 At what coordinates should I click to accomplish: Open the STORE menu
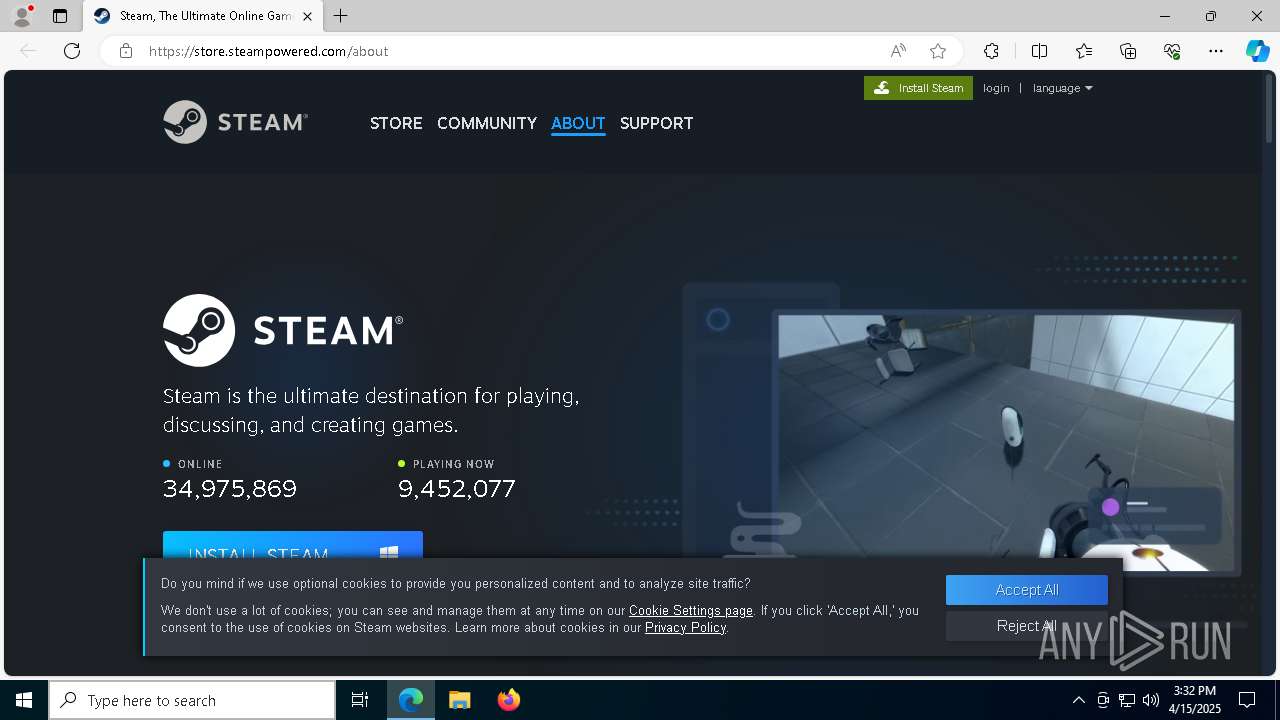click(x=396, y=123)
